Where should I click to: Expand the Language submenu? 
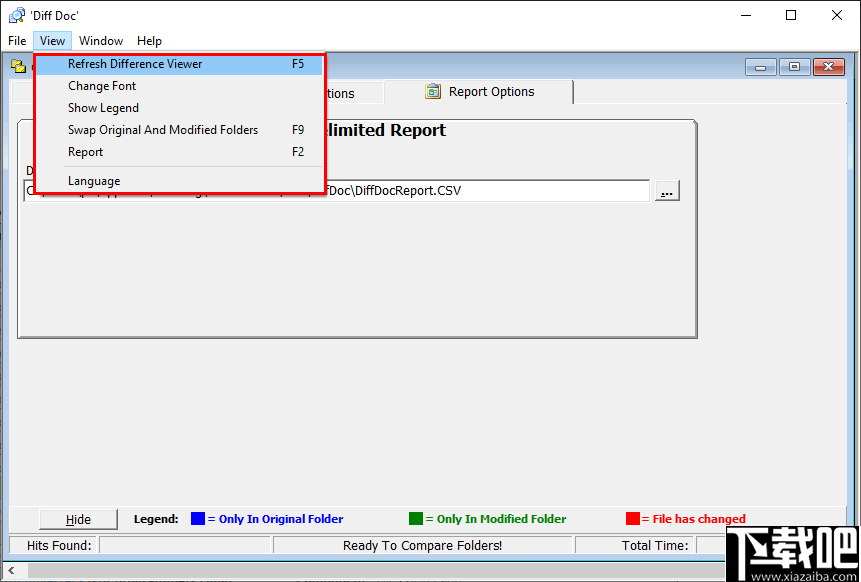pyautogui.click(x=92, y=180)
